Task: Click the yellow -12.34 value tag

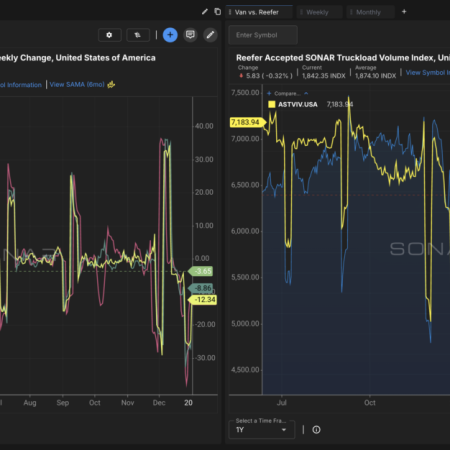Action: 203,300
